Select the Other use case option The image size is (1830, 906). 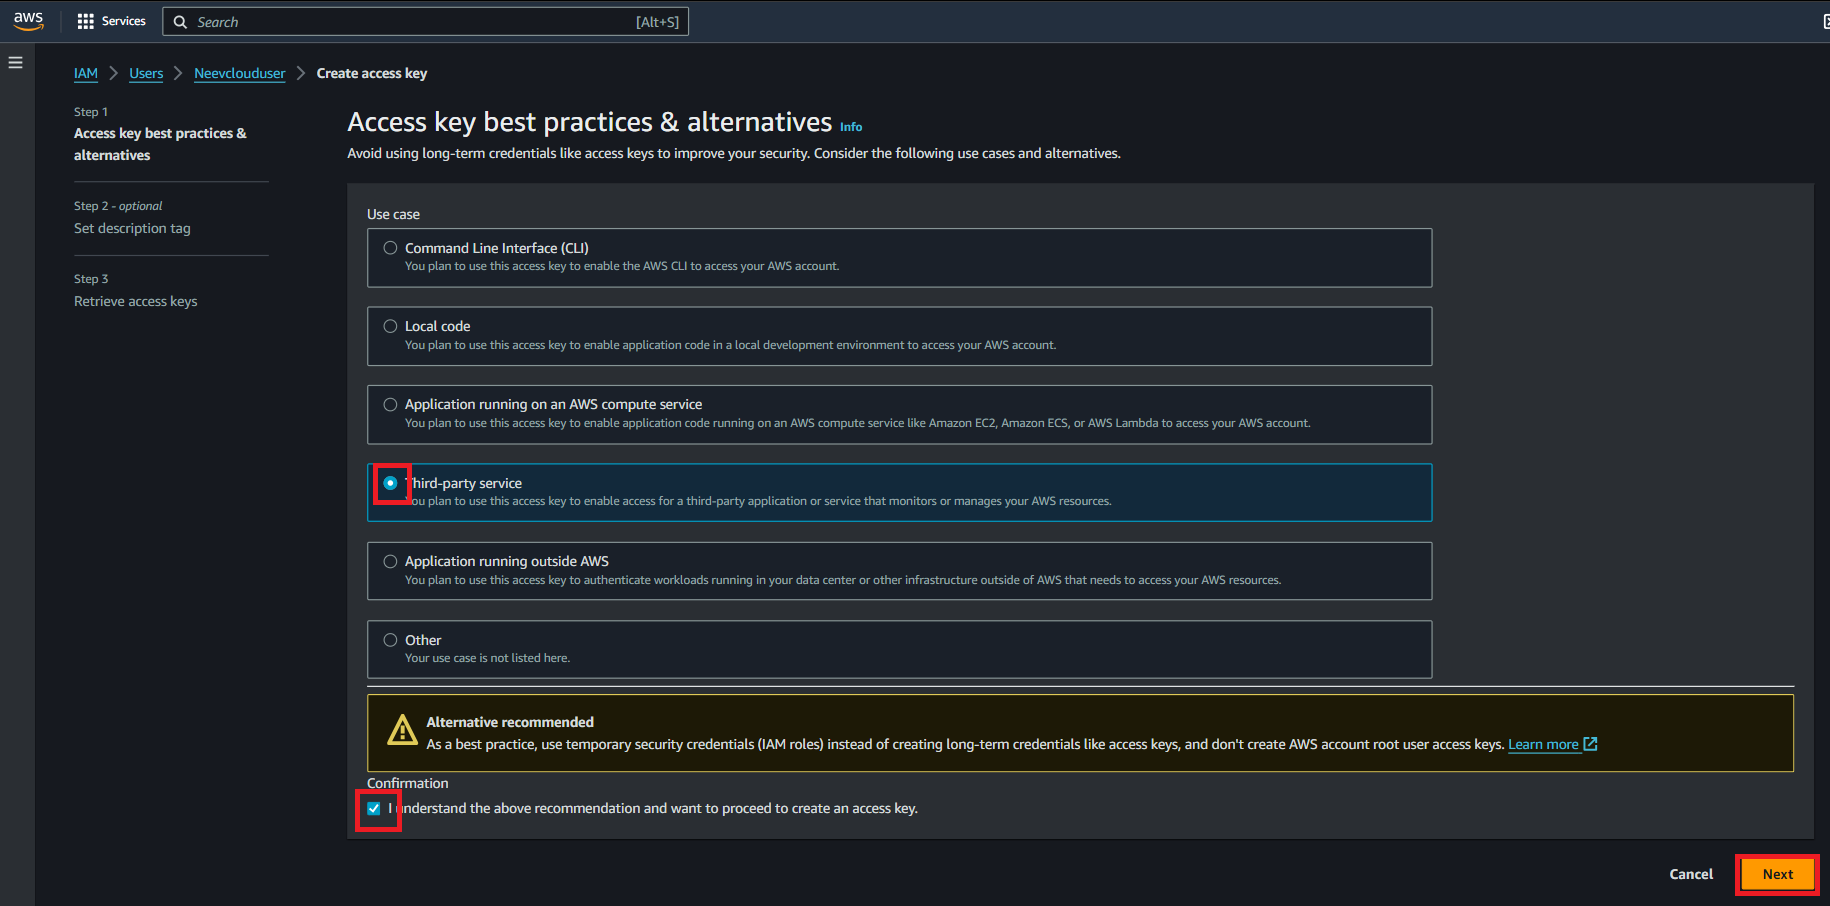[390, 640]
